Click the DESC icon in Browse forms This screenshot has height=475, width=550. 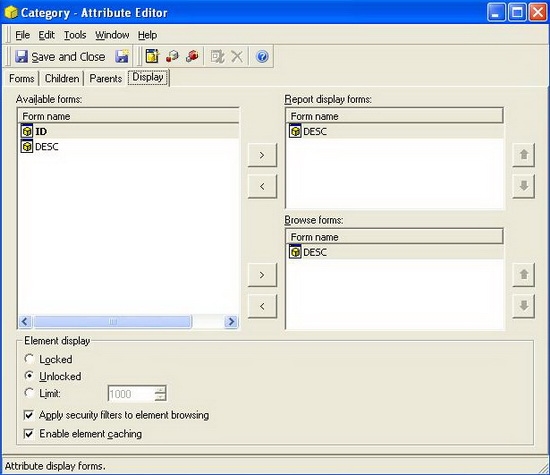pos(295,252)
